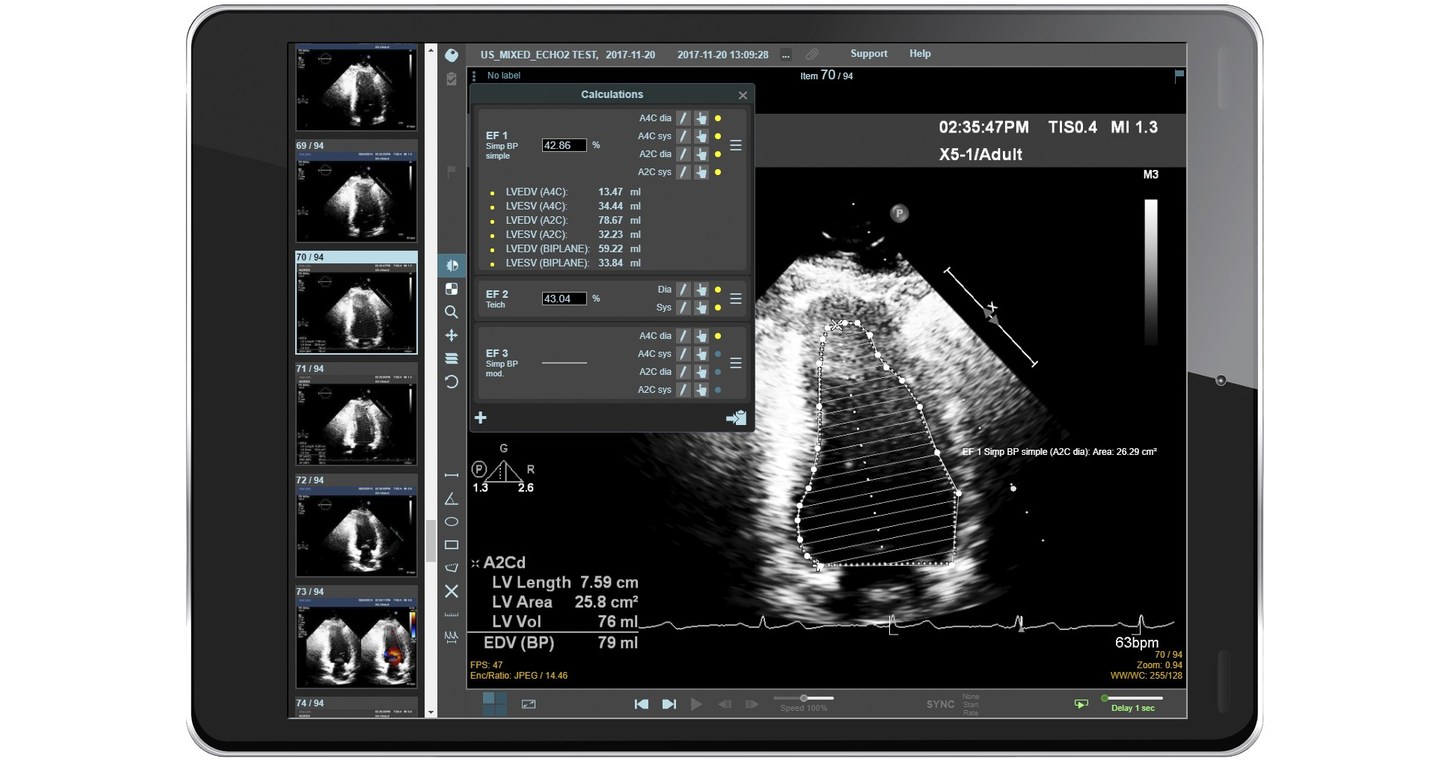This screenshot has width=1453, height=761.
Task: Adjust the playback Speed slider
Action: click(805, 699)
